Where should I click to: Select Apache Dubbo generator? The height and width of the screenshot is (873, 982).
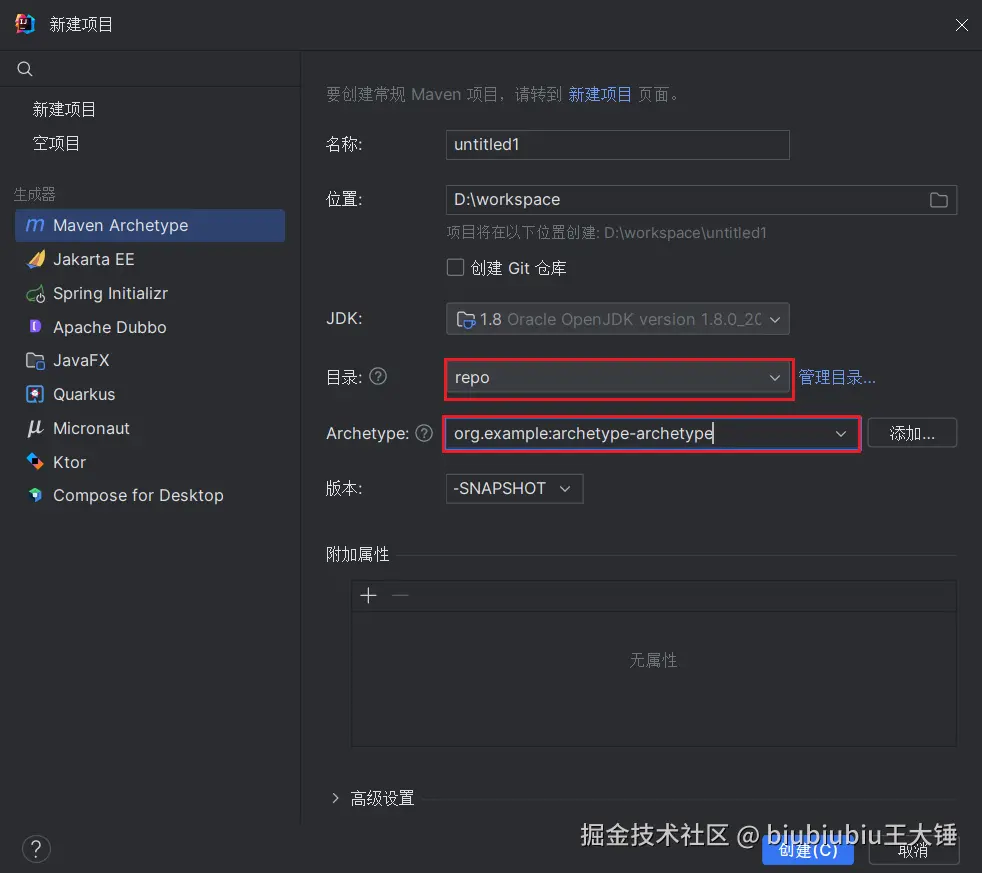(x=150, y=327)
